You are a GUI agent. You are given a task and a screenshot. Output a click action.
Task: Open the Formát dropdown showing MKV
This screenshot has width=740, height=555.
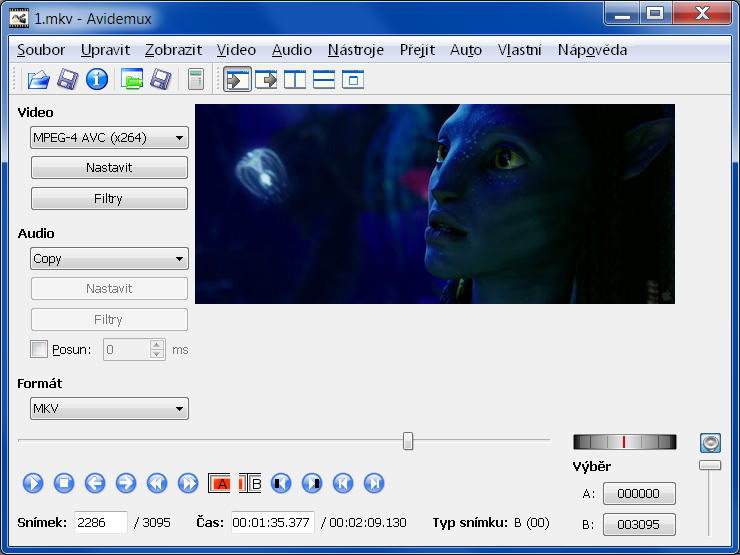[109, 408]
